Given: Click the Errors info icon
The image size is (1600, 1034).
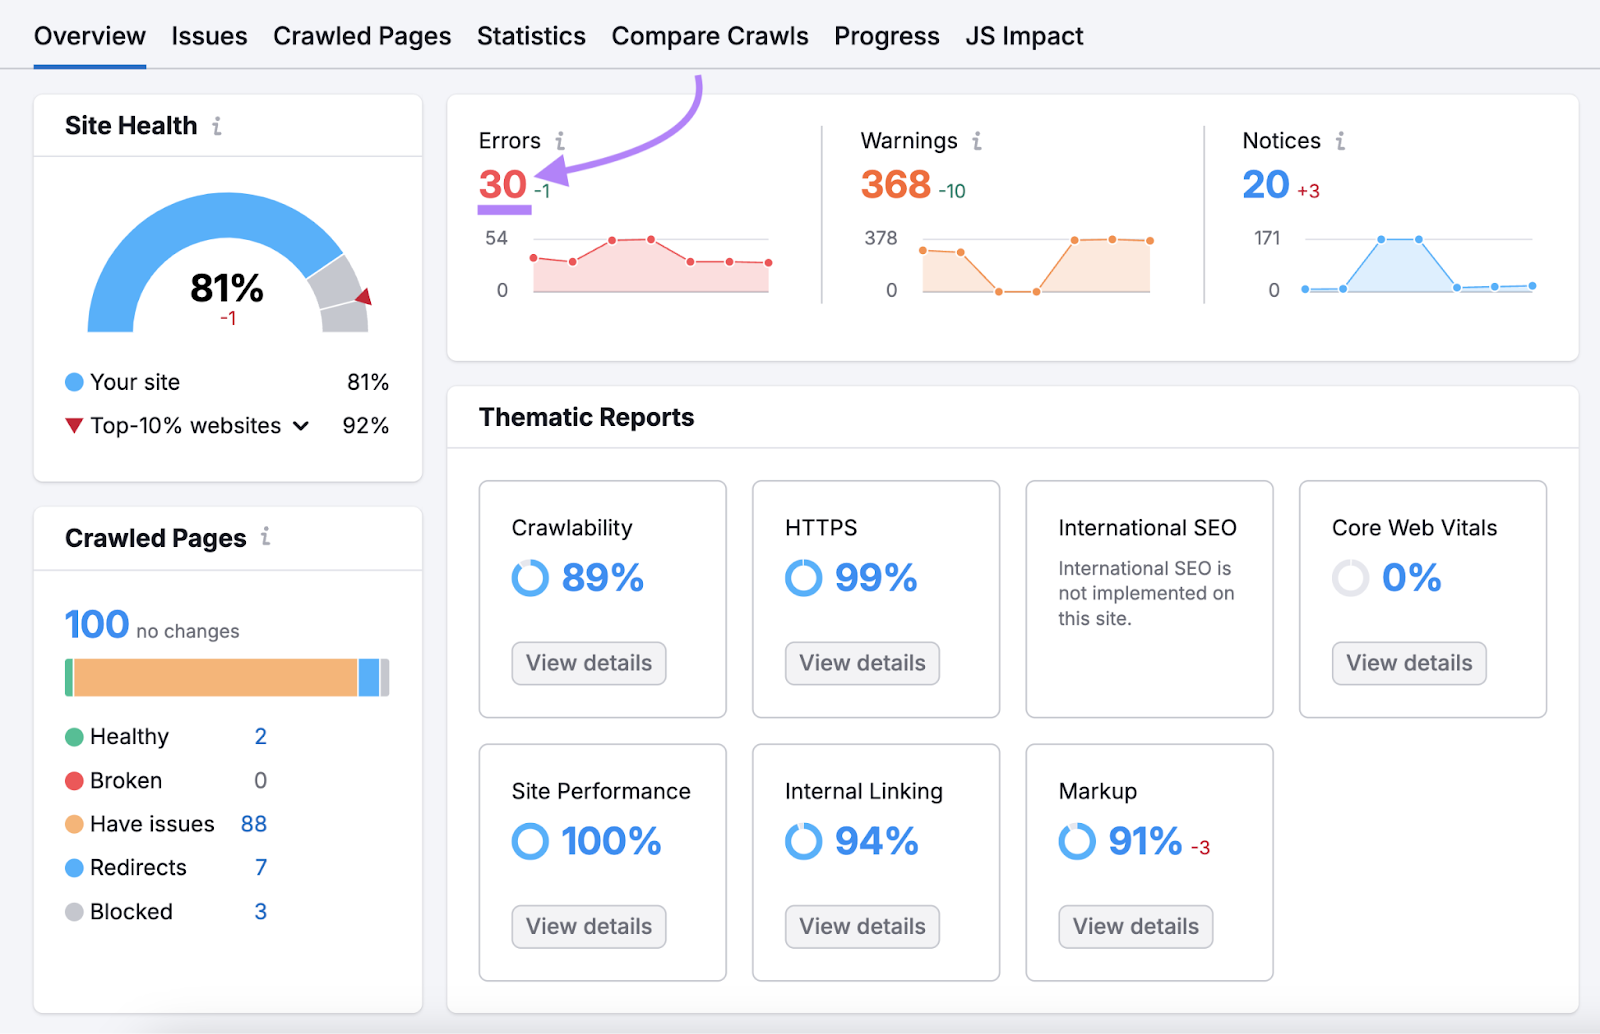Looking at the screenshot, I should [x=560, y=141].
